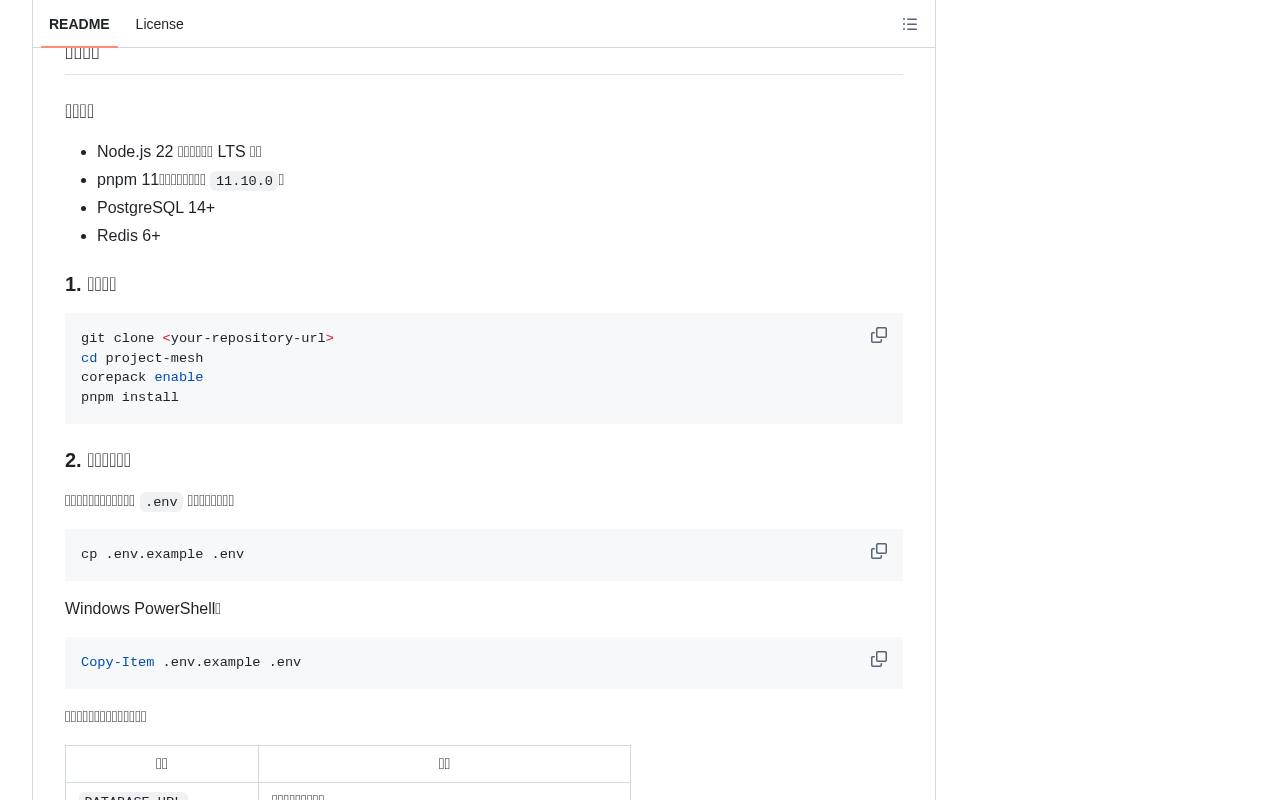Copy the Copy-Item PowerShell command
Screen dimensions: 1280x800
coord(879,659)
